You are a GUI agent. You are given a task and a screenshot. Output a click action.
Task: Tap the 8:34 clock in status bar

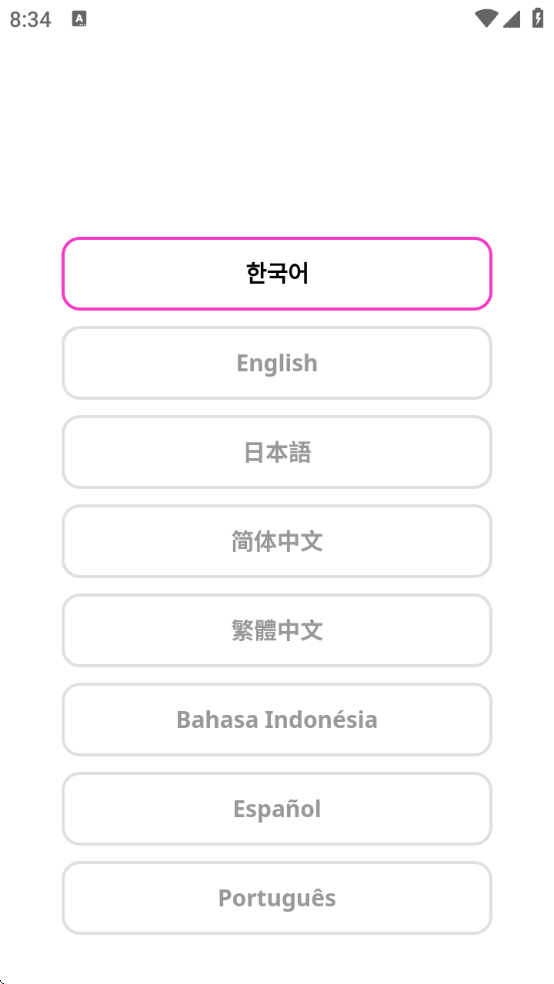(x=30, y=19)
